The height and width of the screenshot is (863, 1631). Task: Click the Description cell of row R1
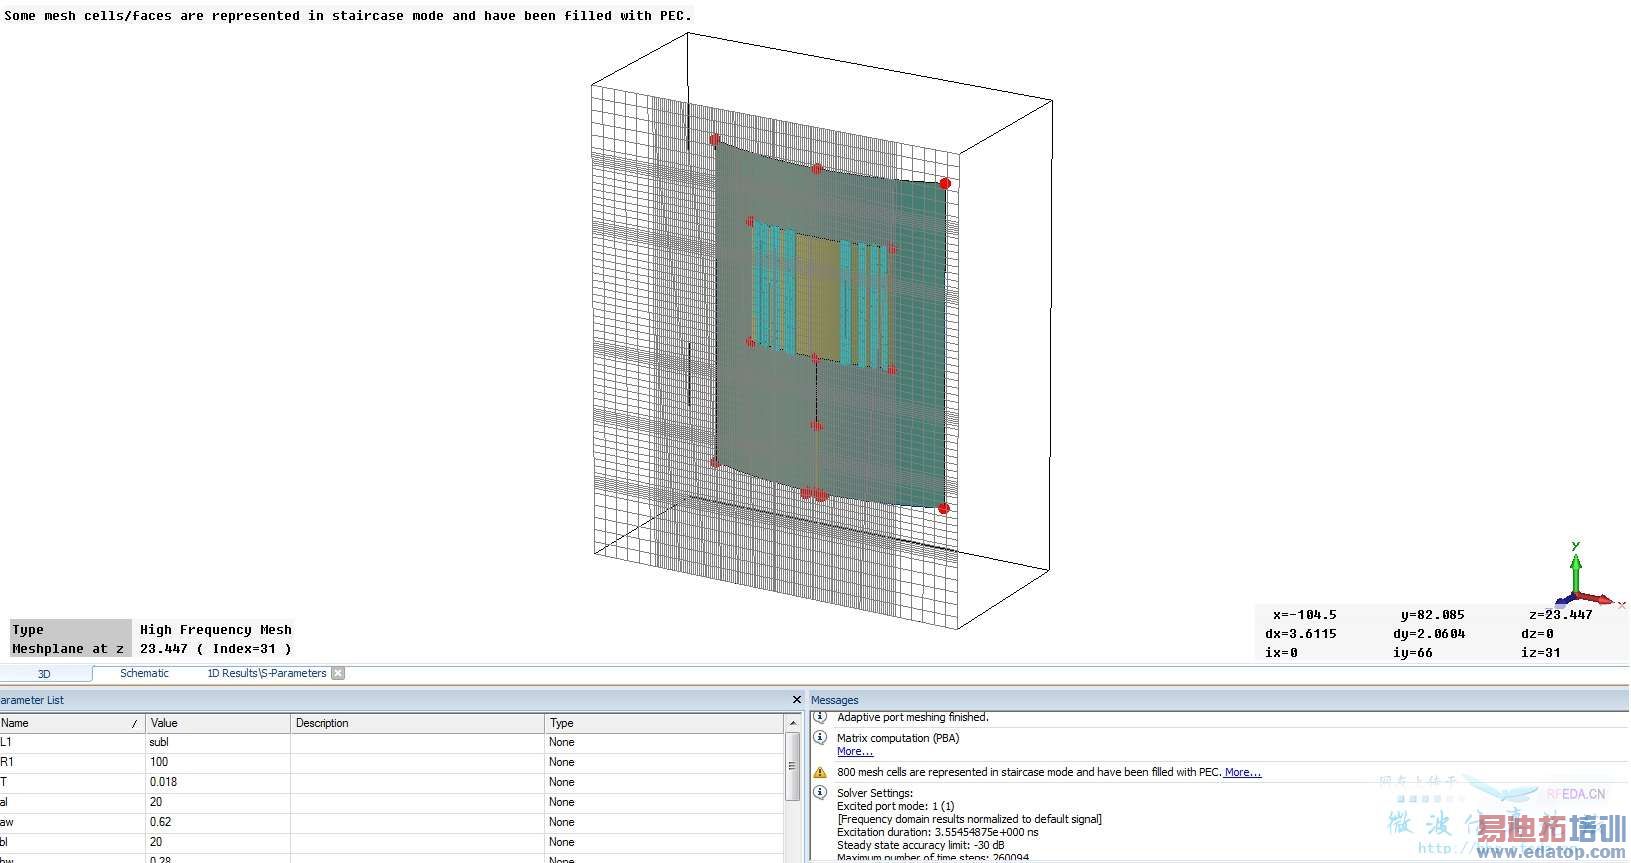pos(417,762)
